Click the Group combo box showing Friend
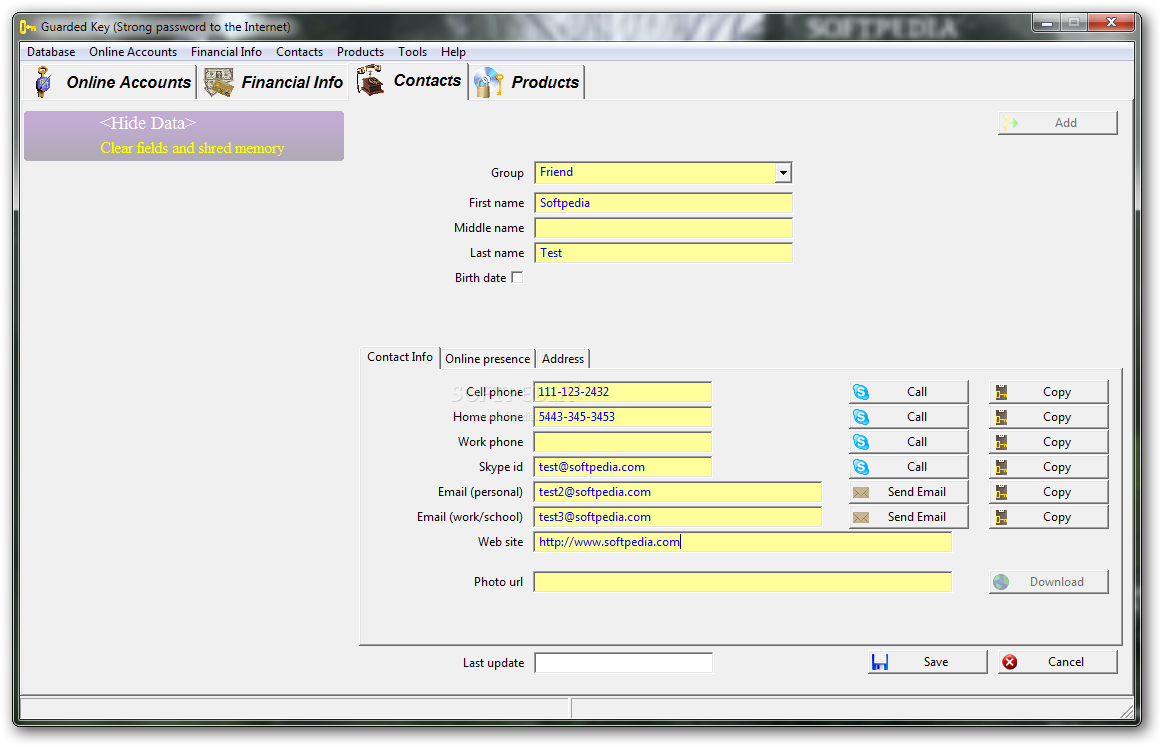Viewport: 1162px width, 747px height. pos(663,173)
